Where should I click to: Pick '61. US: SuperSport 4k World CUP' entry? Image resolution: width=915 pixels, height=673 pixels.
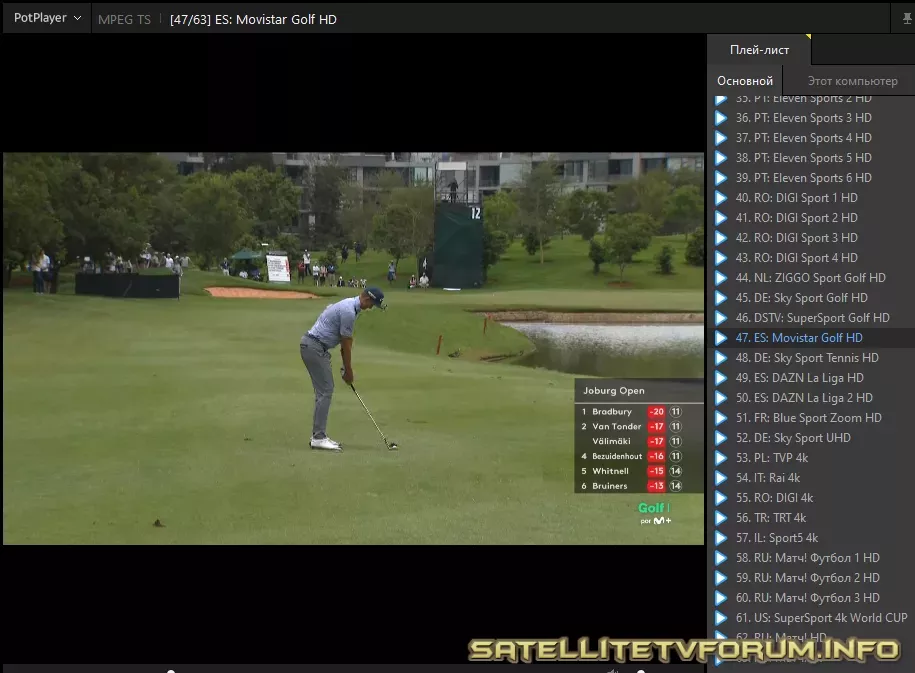[822, 618]
